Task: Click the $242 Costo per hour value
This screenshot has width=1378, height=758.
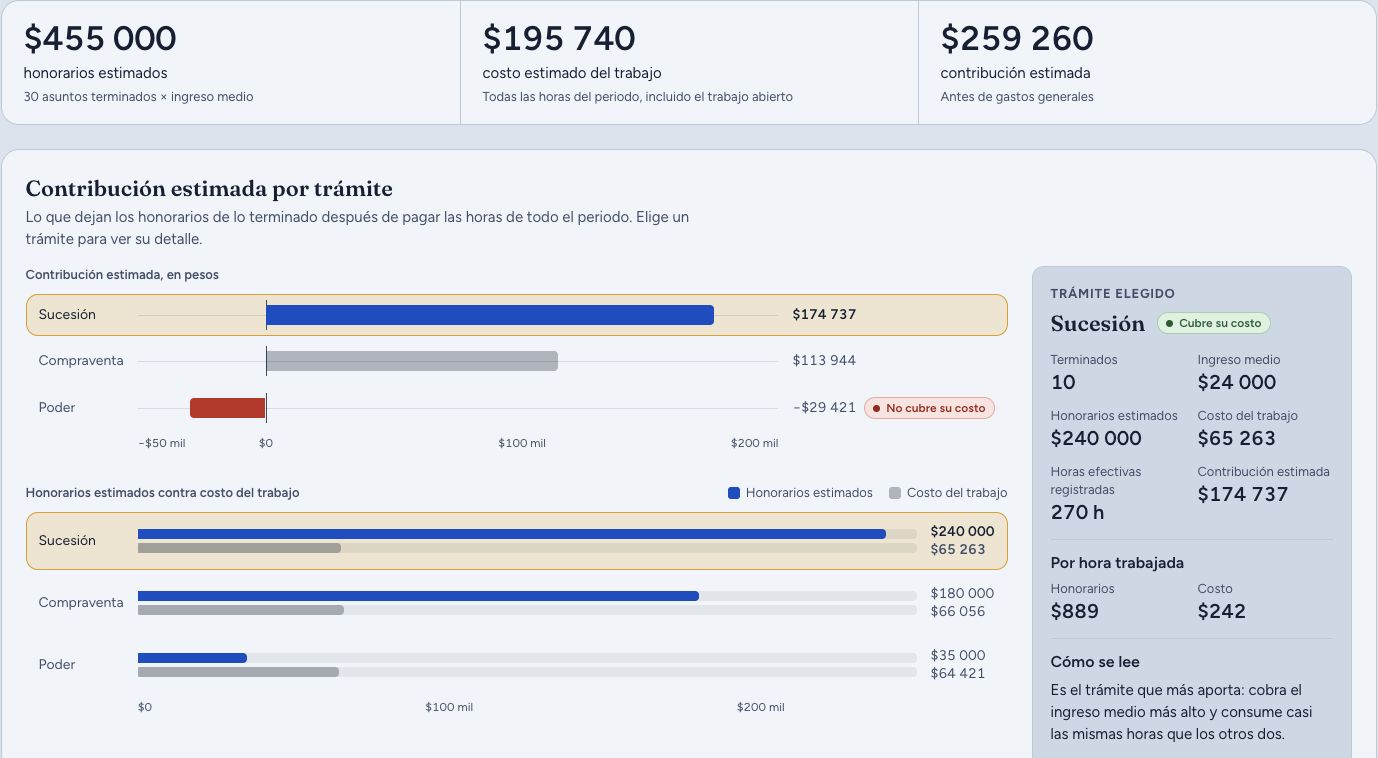Action: (x=1221, y=611)
